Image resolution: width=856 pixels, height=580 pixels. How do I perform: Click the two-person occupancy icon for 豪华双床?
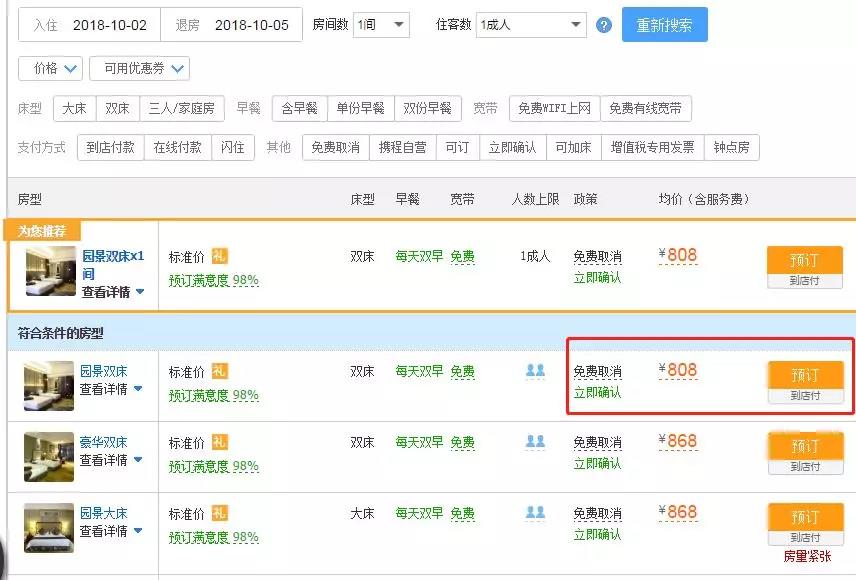click(x=535, y=441)
